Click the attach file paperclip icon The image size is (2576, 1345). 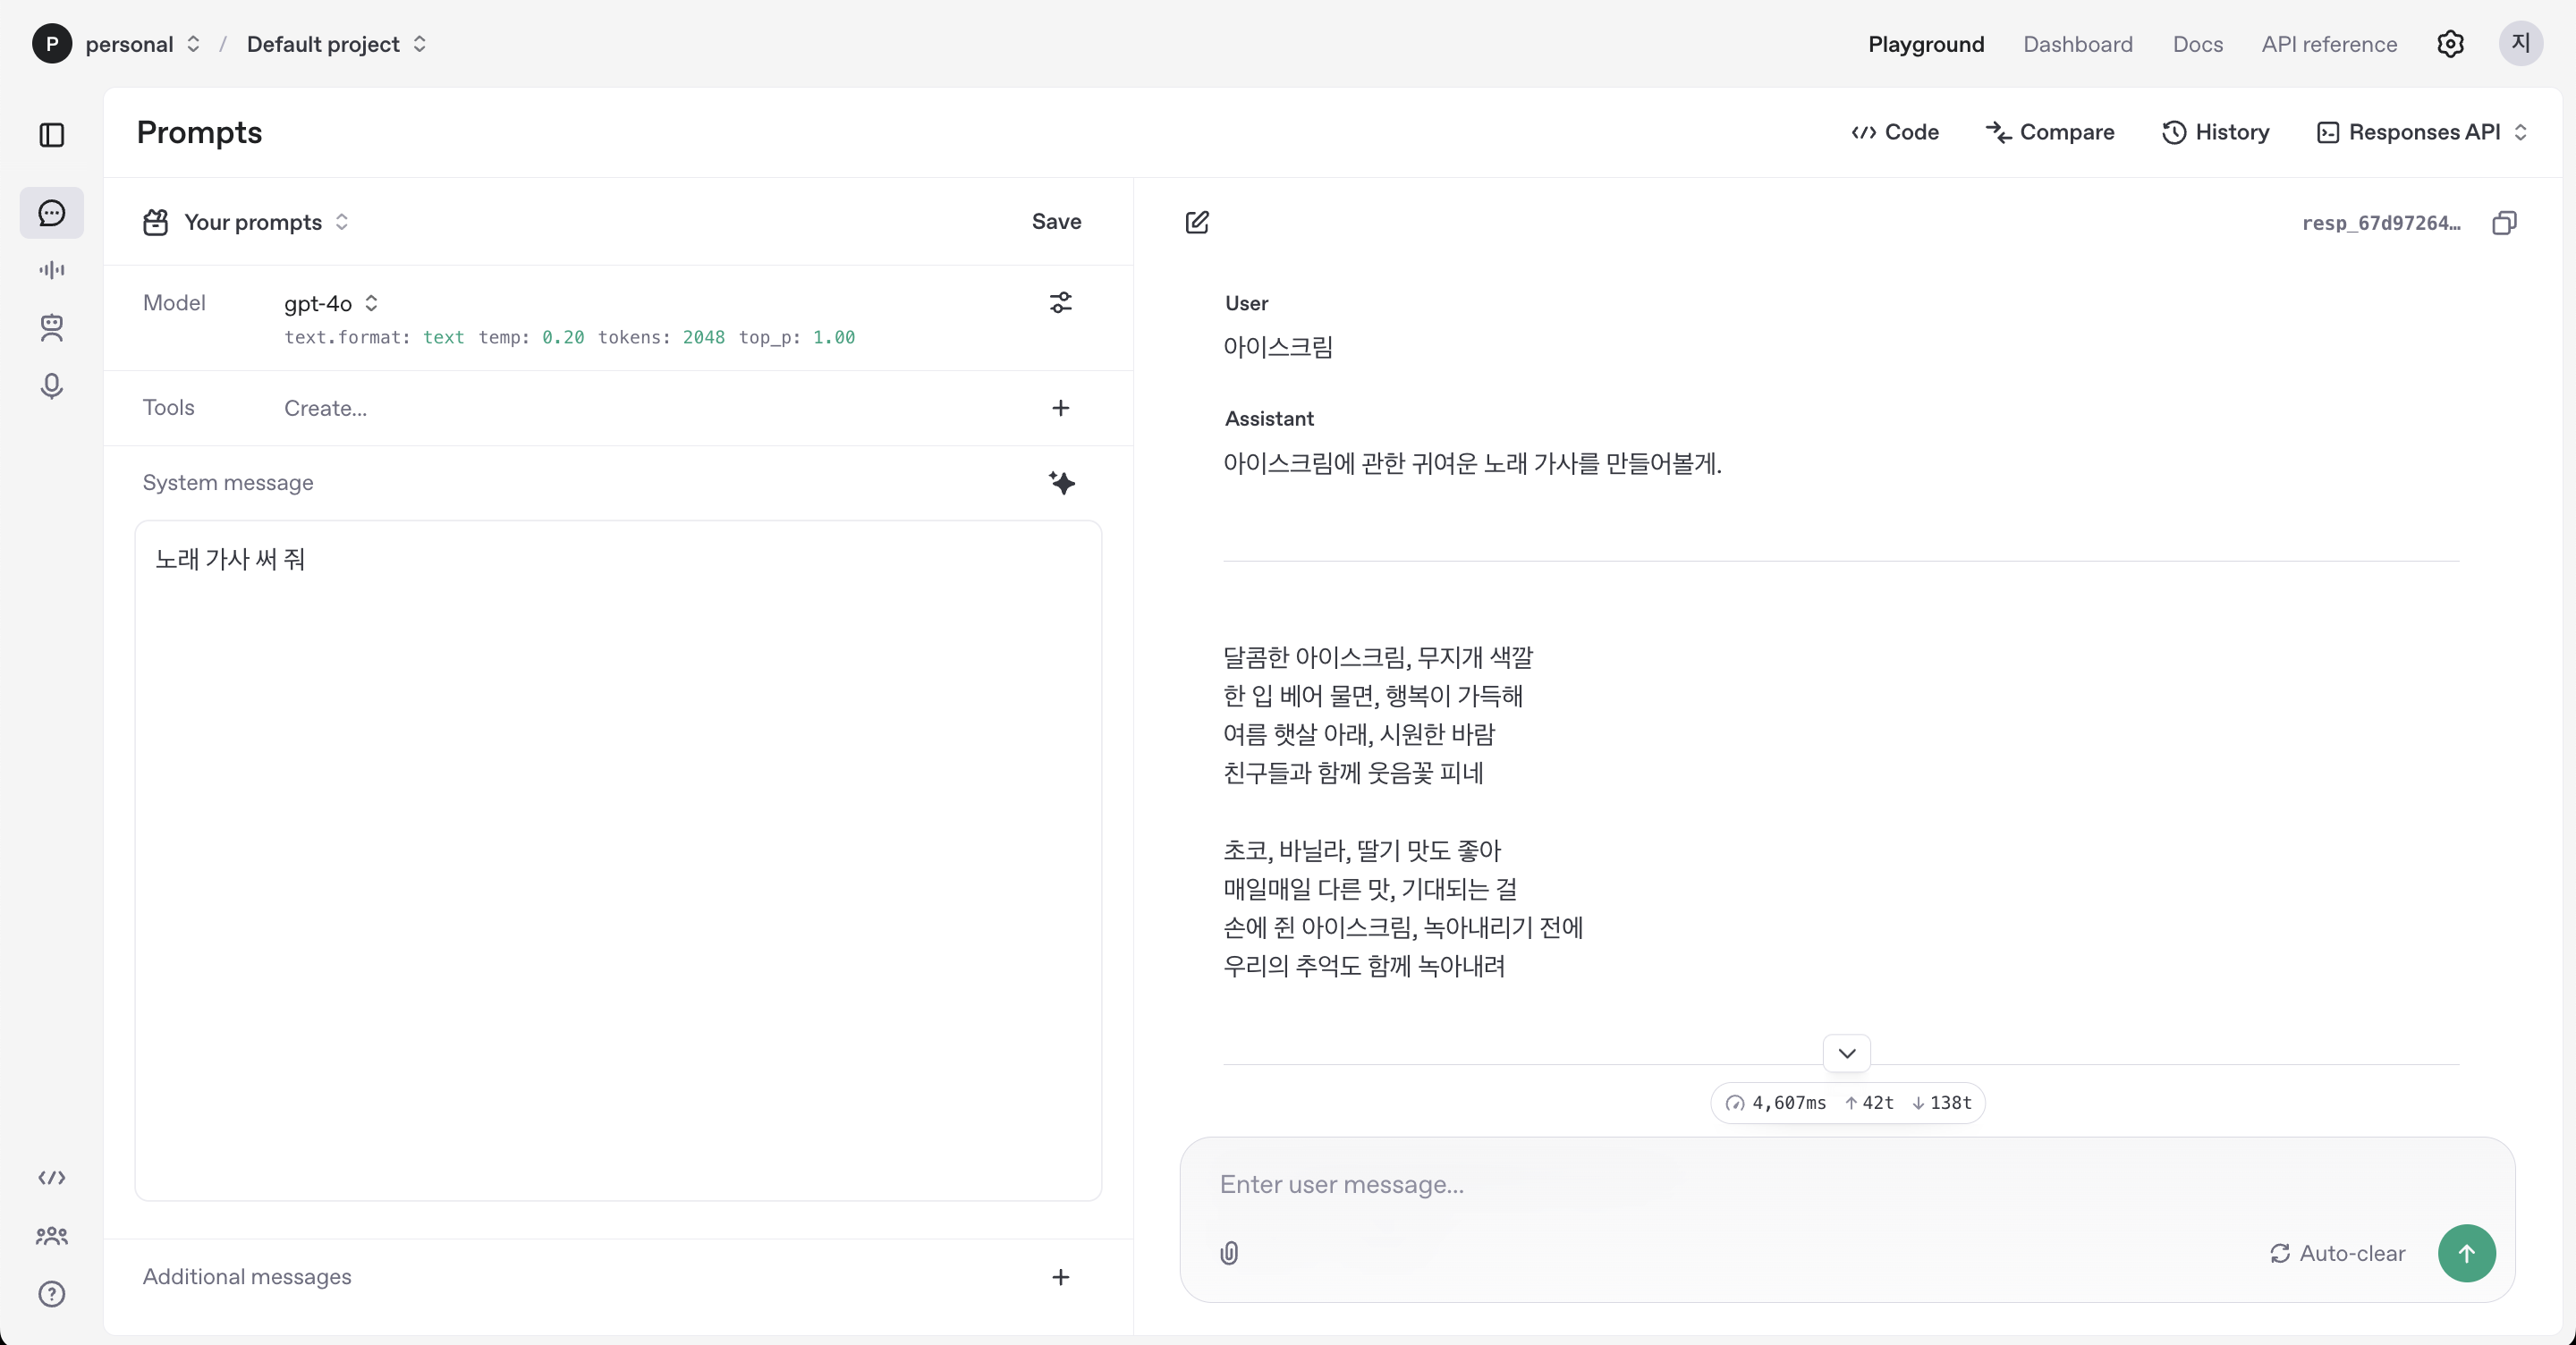point(1229,1253)
